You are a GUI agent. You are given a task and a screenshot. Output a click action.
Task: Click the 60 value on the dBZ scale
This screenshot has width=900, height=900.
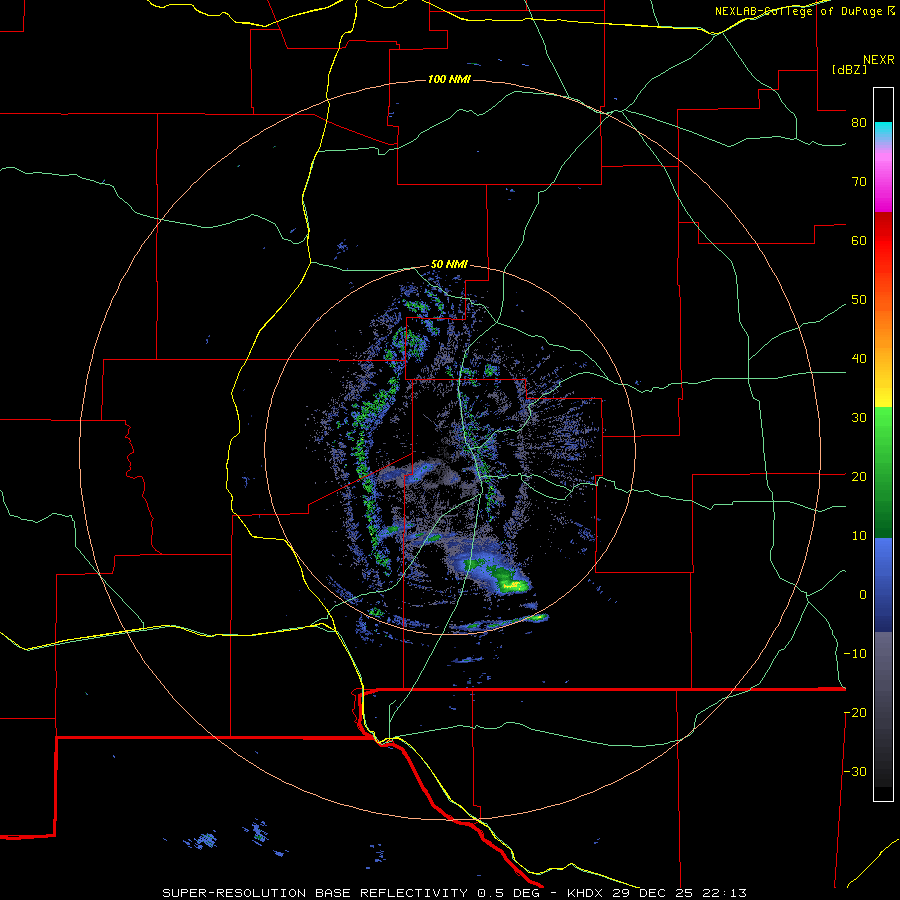(x=859, y=240)
